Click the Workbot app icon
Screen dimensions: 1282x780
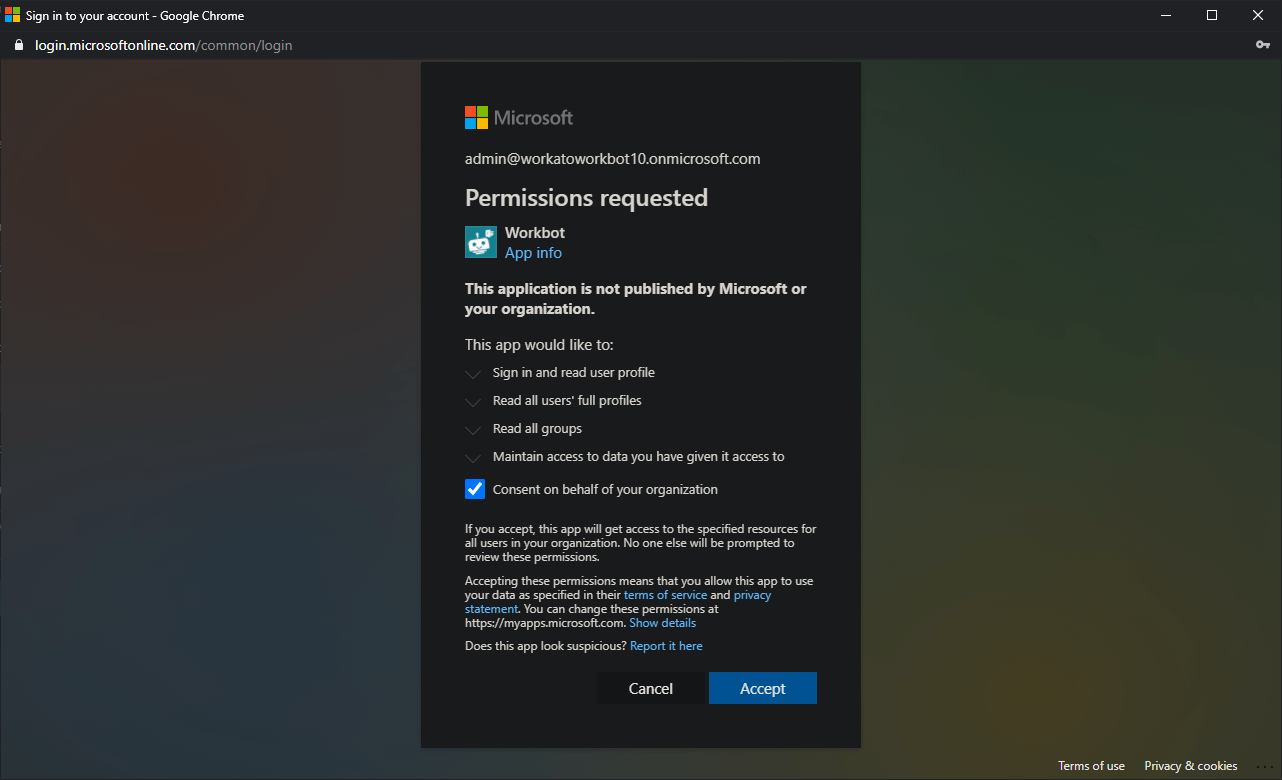click(x=480, y=241)
